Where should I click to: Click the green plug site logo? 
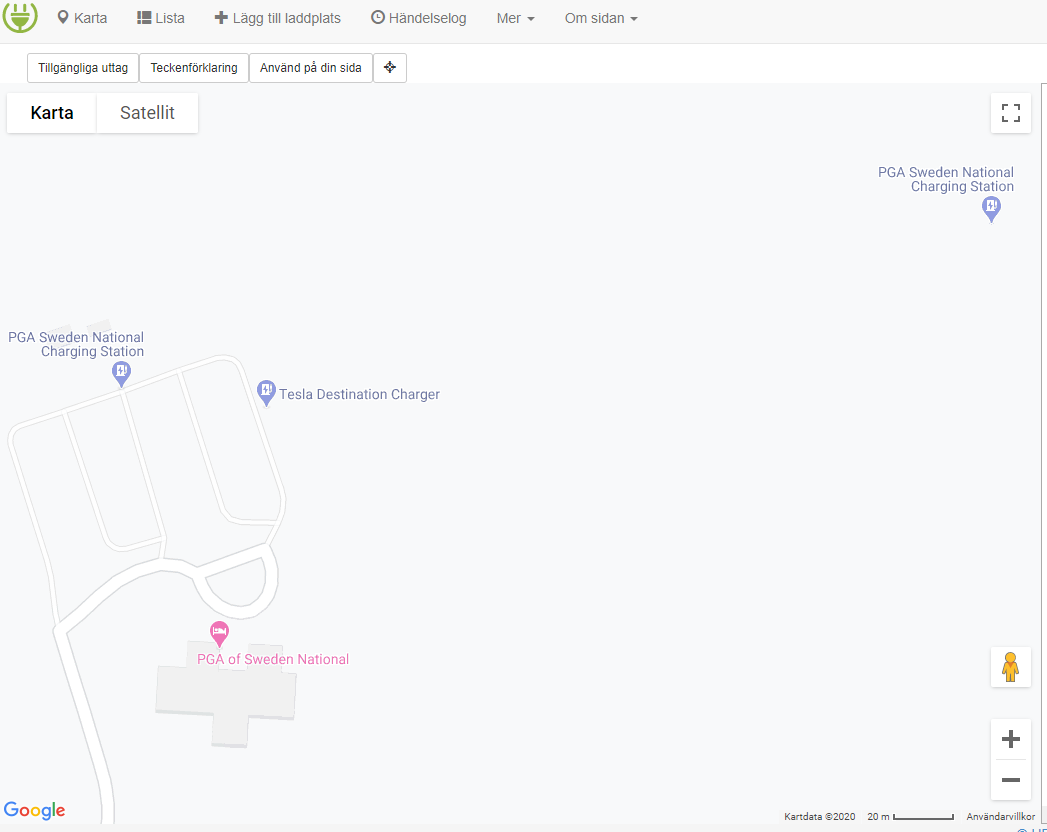coord(20,17)
